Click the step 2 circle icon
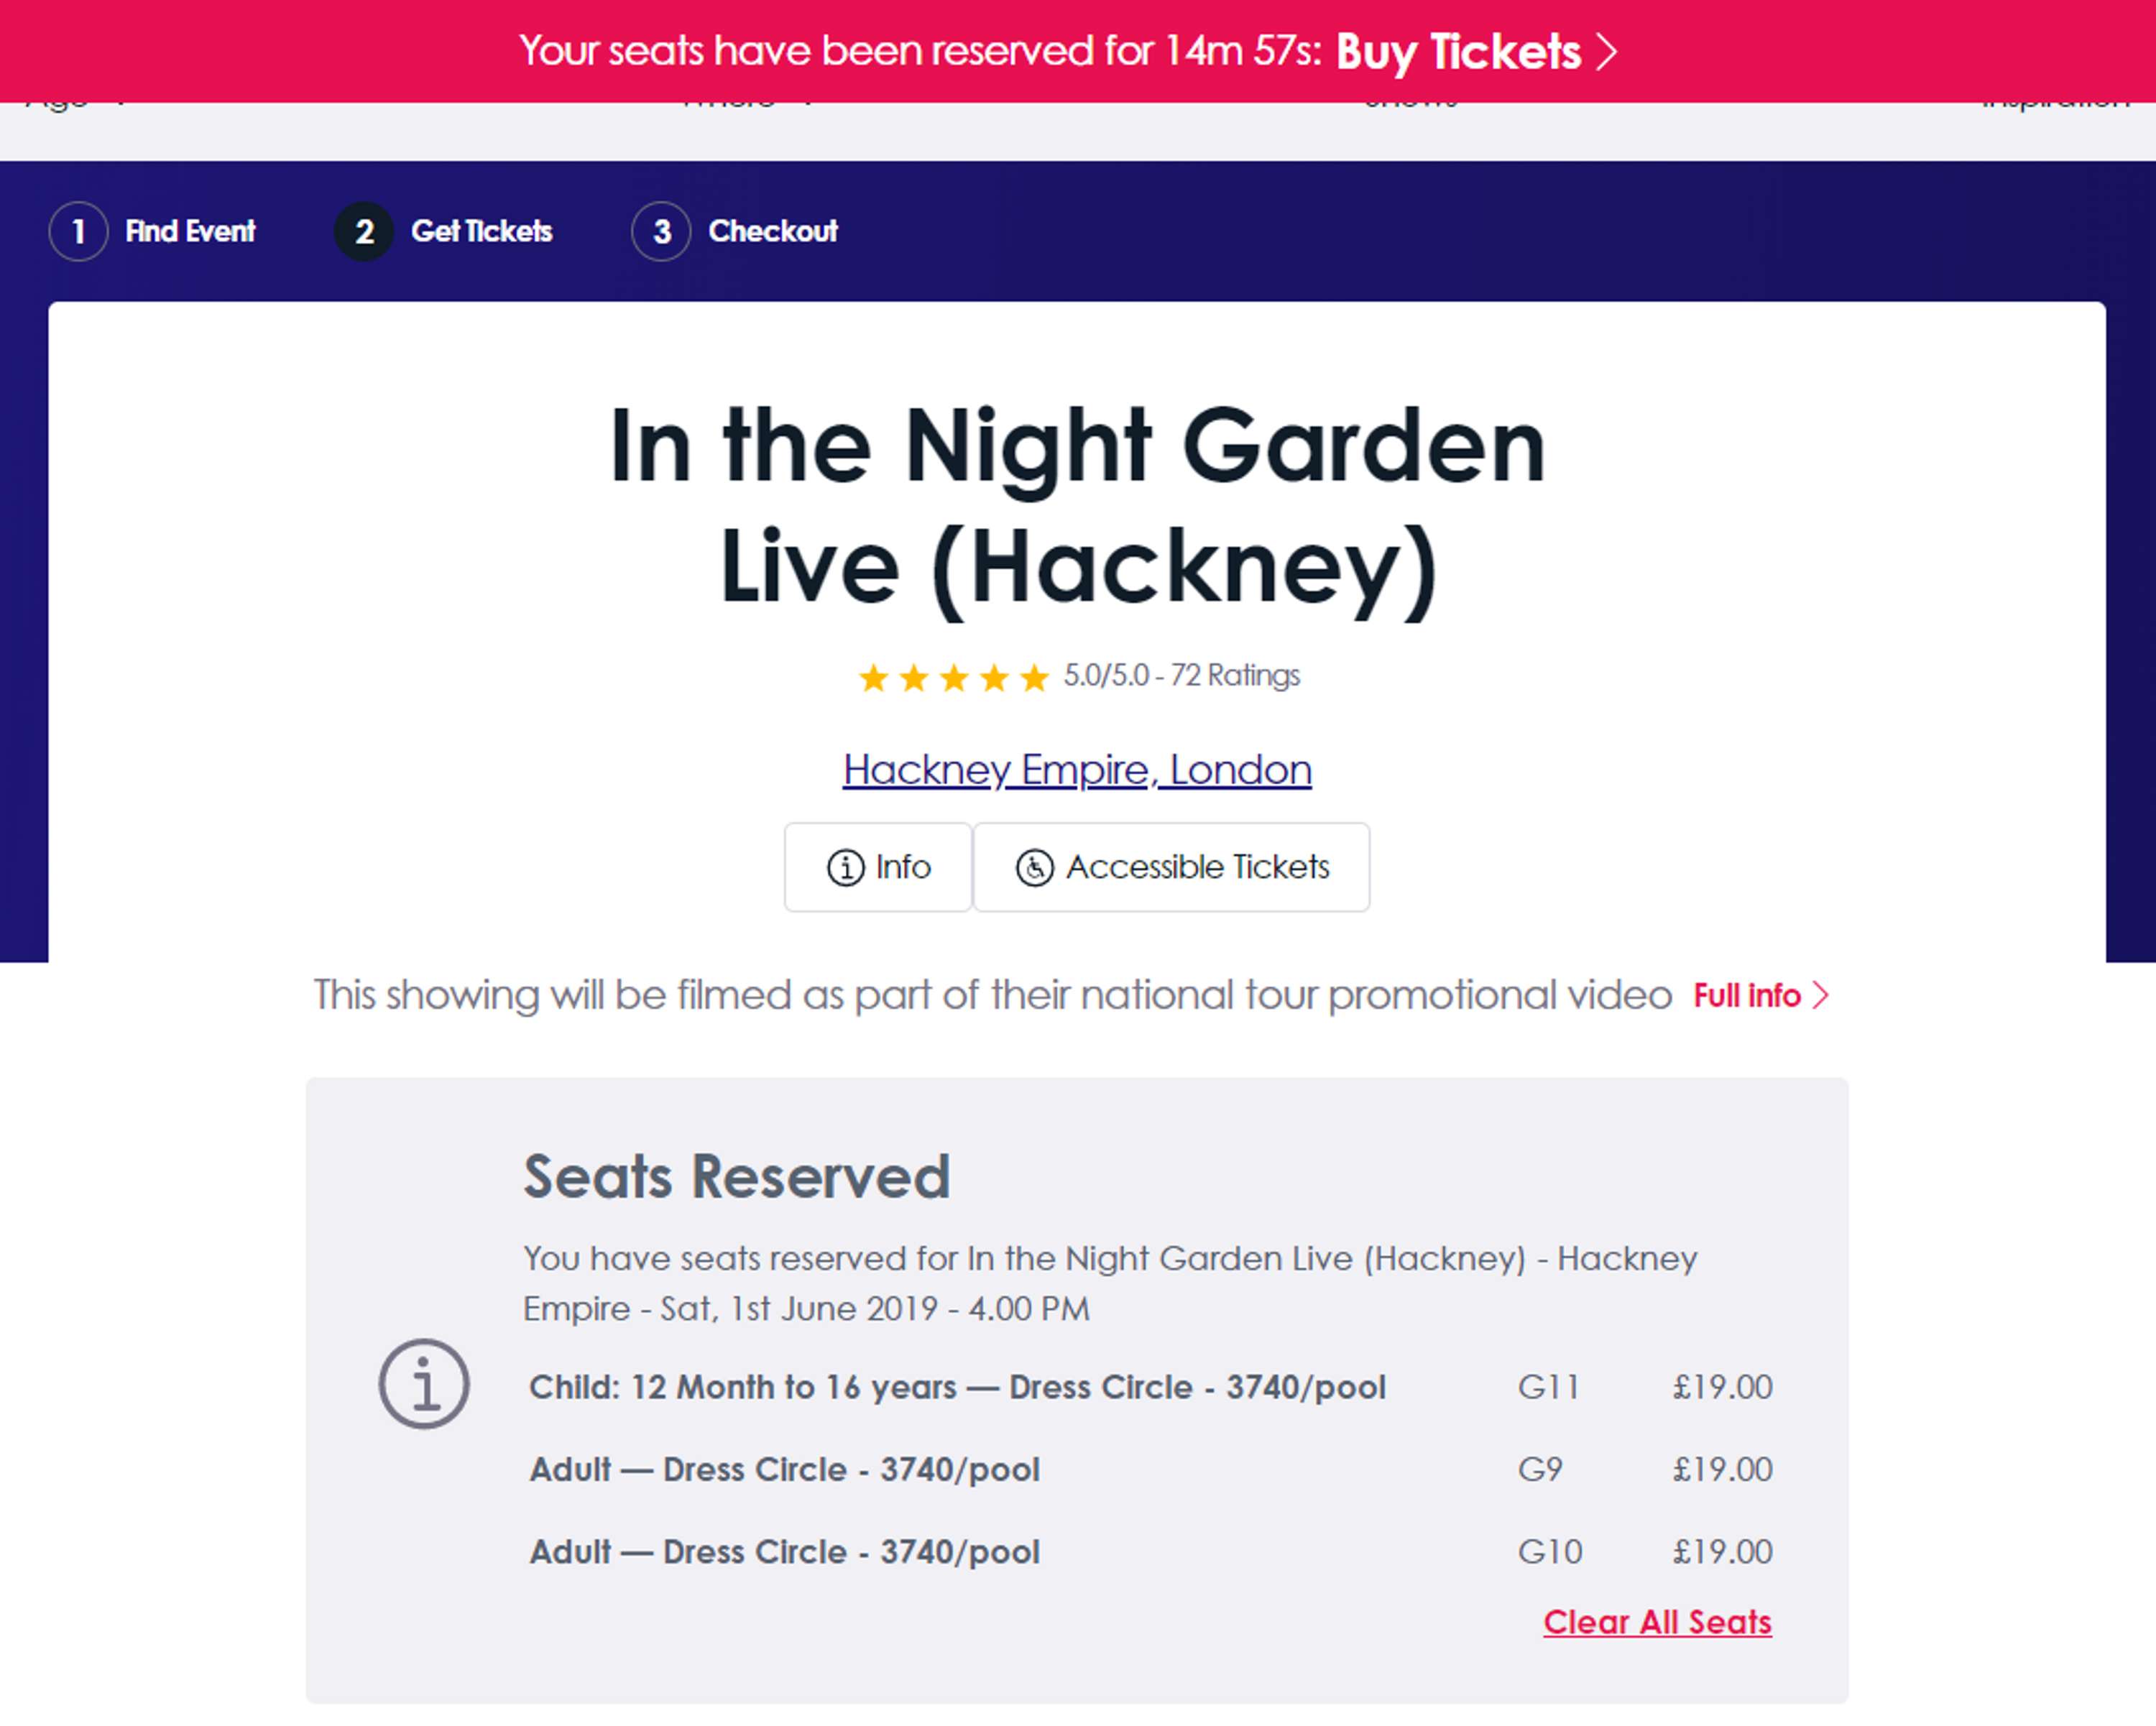This screenshot has width=2156, height=1726. [x=364, y=231]
